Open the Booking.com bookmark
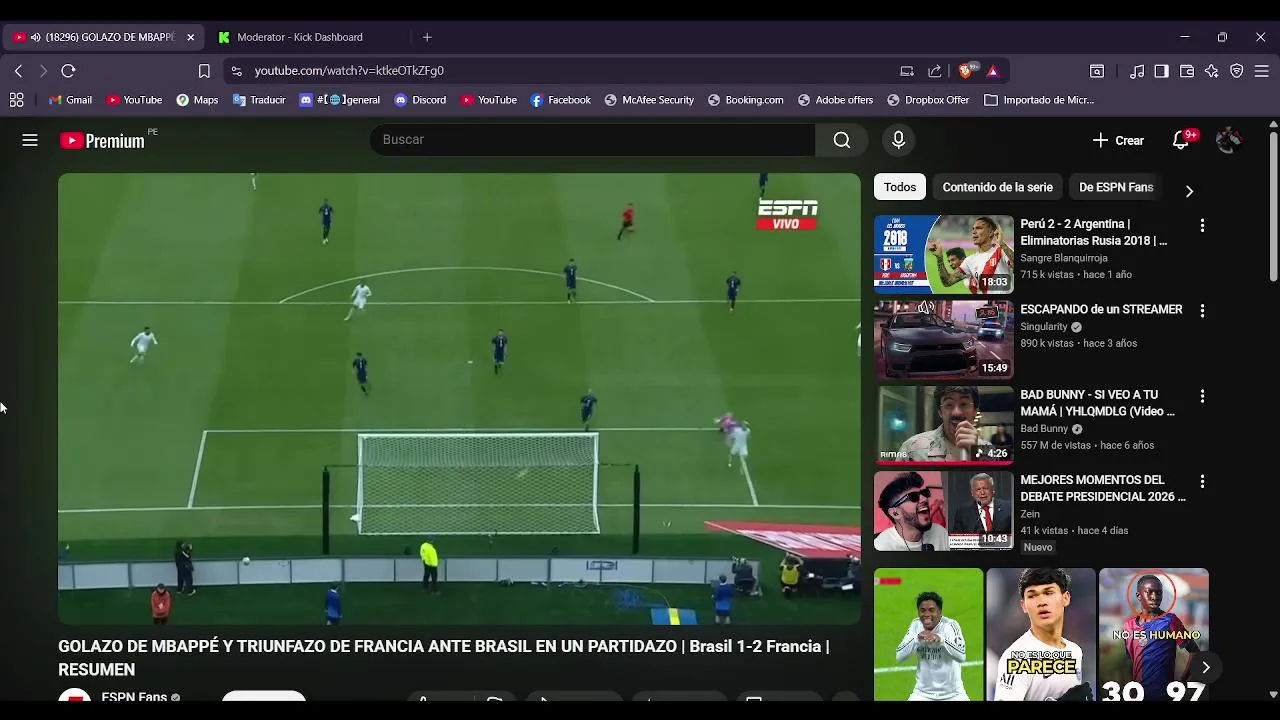This screenshot has width=1280, height=720. [745, 100]
